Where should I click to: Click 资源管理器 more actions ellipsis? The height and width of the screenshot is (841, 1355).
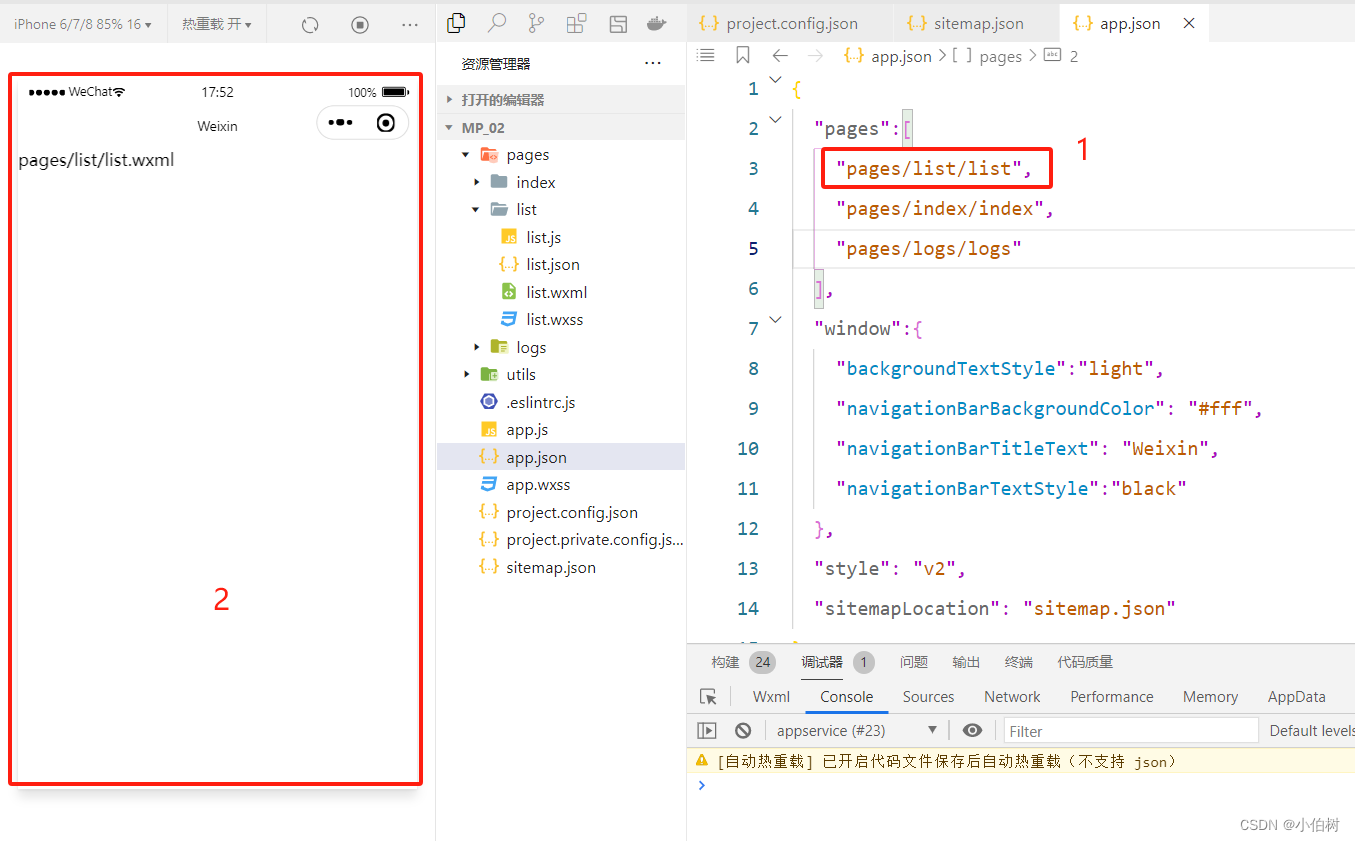pos(653,62)
